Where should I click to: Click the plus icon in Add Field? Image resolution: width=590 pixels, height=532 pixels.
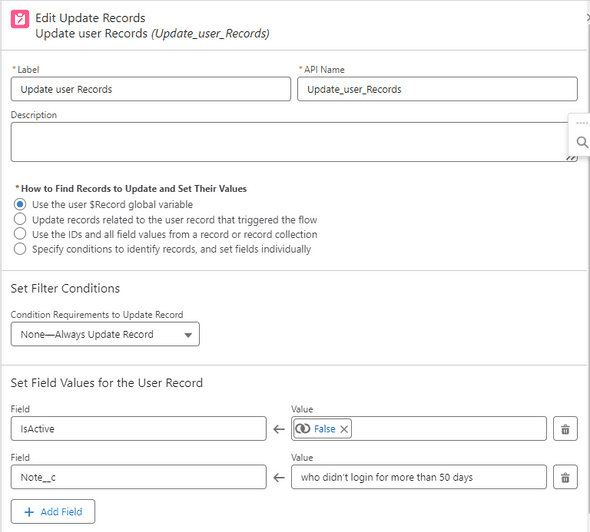[x=29, y=512]
